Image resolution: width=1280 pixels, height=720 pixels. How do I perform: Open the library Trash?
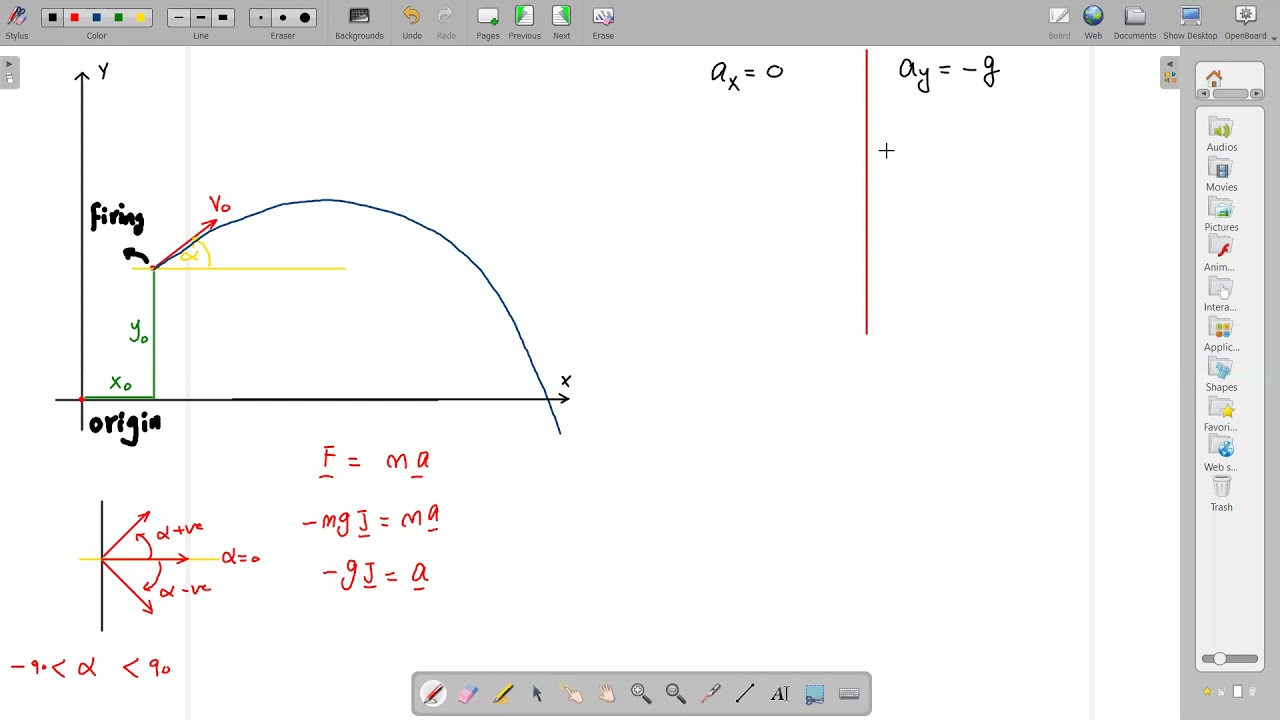click(1221, 495)
